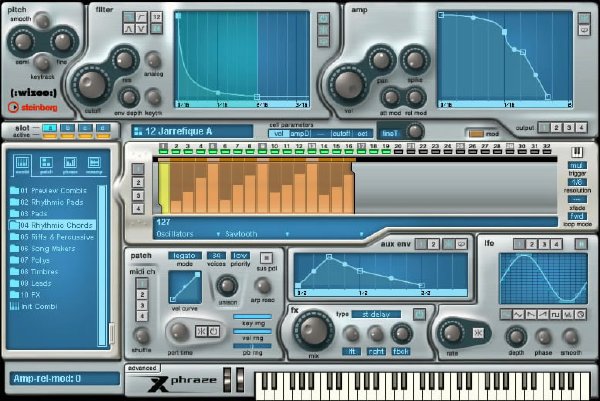Click the browser list scrollbar
Viewport: 600px width, 401px height.
click(102, 266)
